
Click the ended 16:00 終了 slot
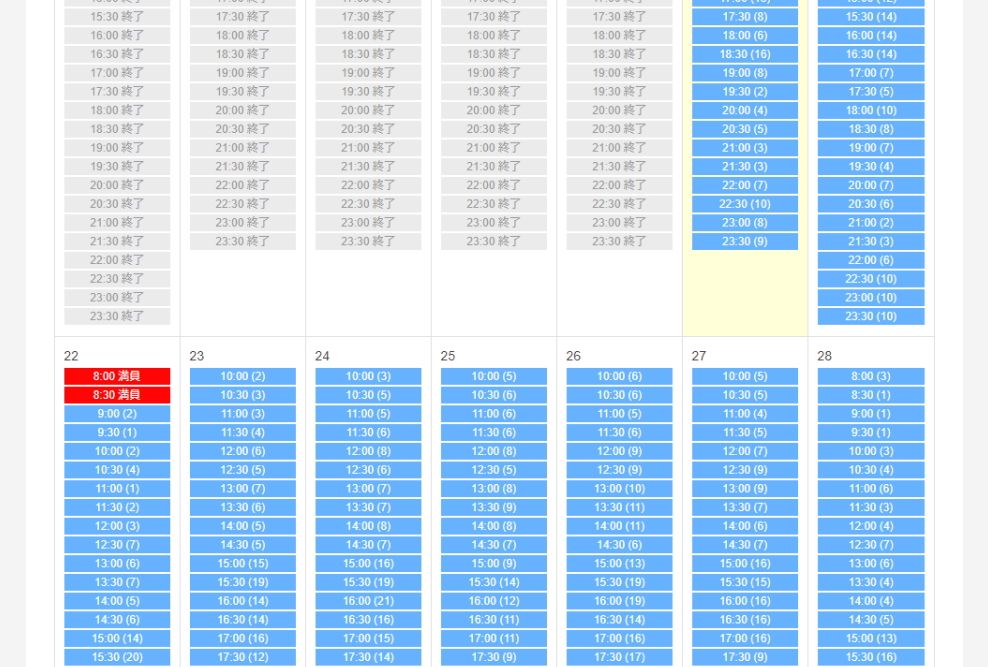117,35
